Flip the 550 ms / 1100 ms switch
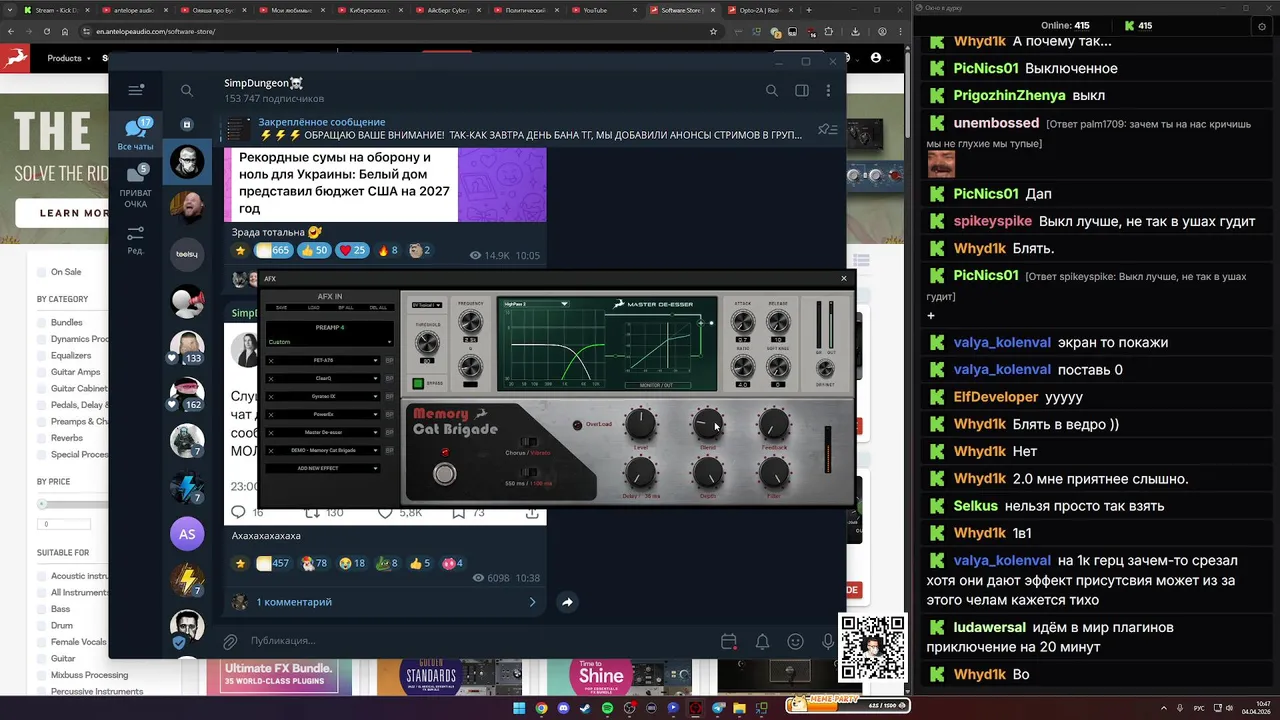 (x=529, y=472)
